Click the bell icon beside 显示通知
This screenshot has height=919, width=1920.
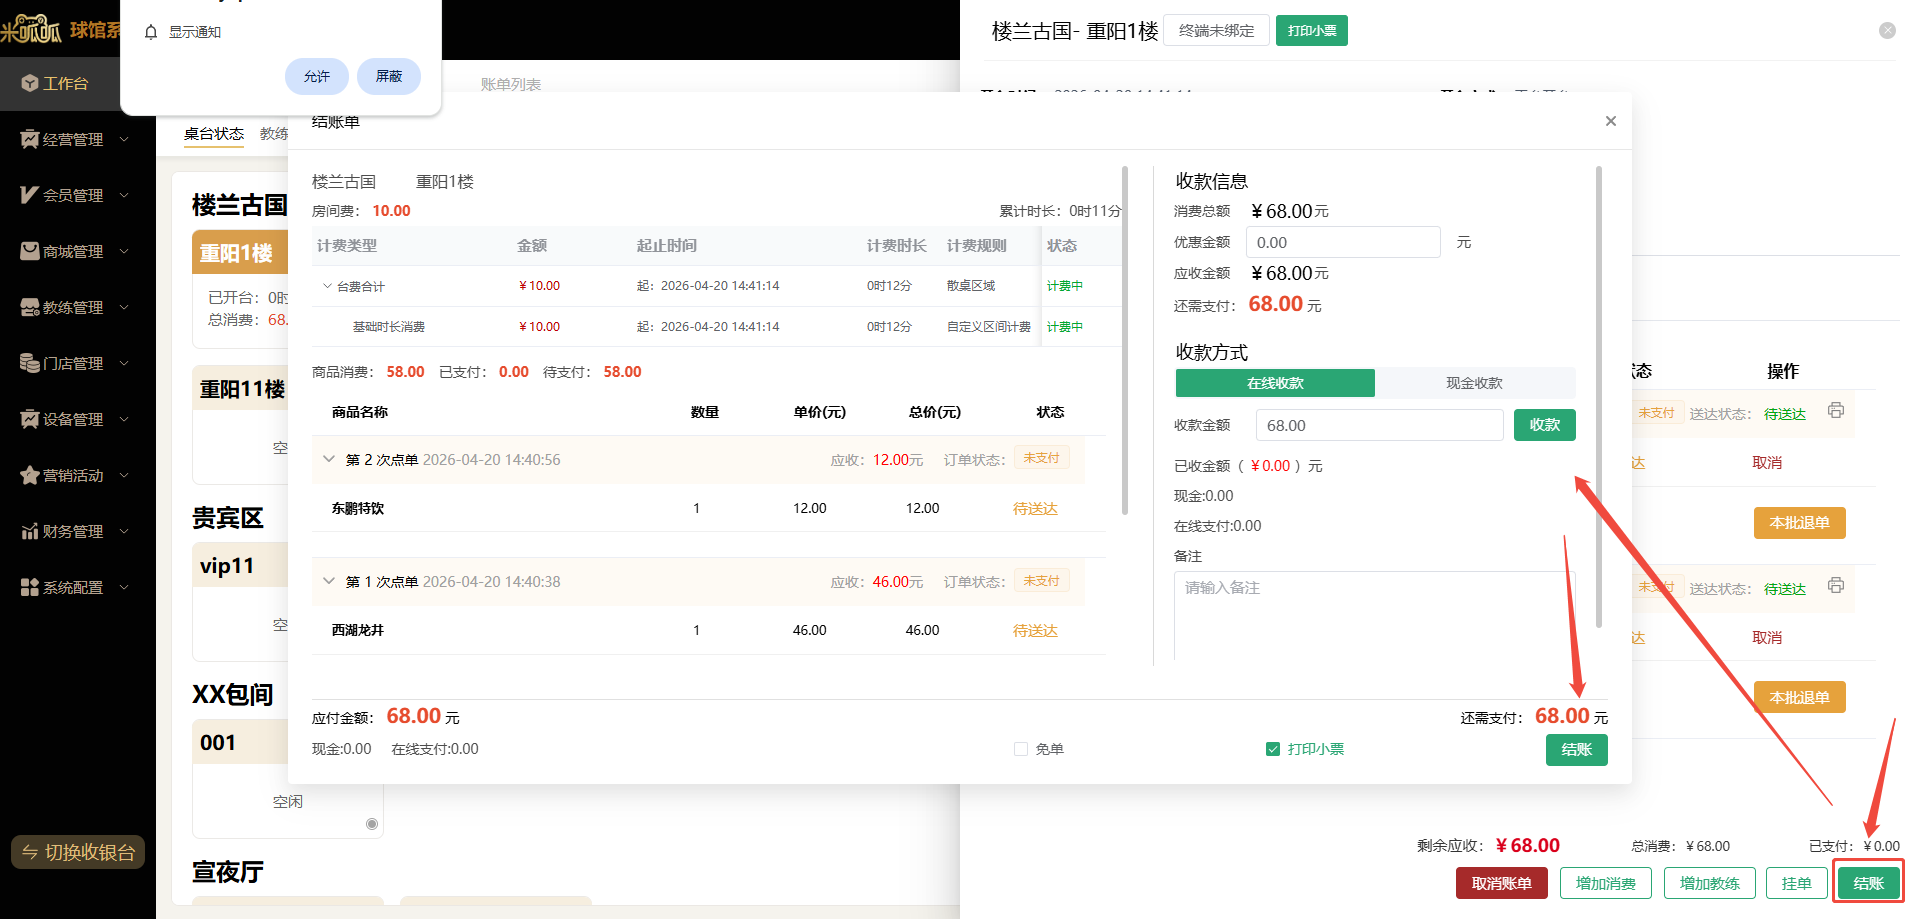[151, 32]
